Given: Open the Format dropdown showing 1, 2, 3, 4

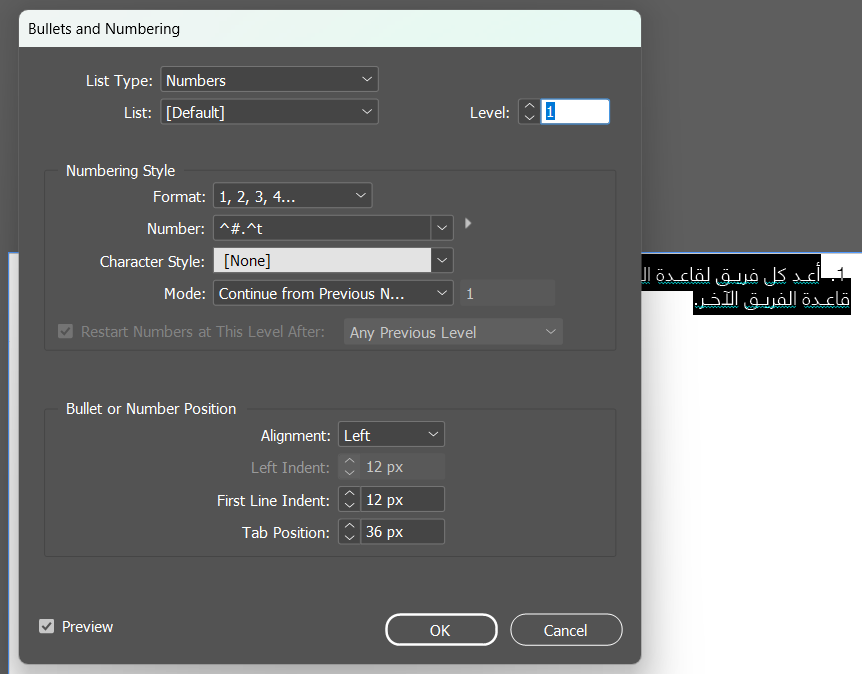Looking at the screenshot, I should point(292,196).
